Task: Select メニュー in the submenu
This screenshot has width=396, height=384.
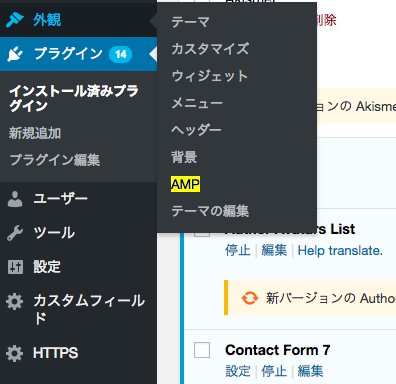Action: [197, 103]
